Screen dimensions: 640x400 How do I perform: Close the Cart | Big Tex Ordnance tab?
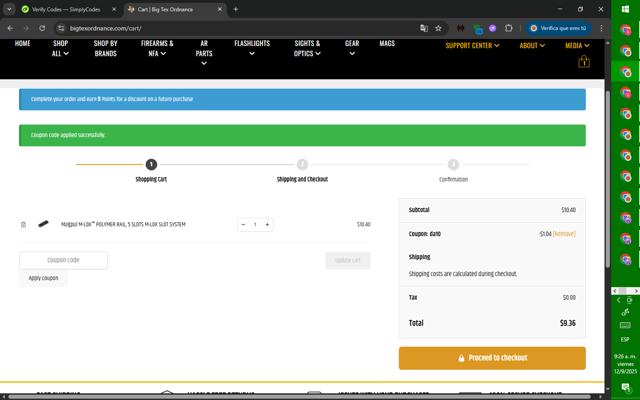(x=220, y=9)
